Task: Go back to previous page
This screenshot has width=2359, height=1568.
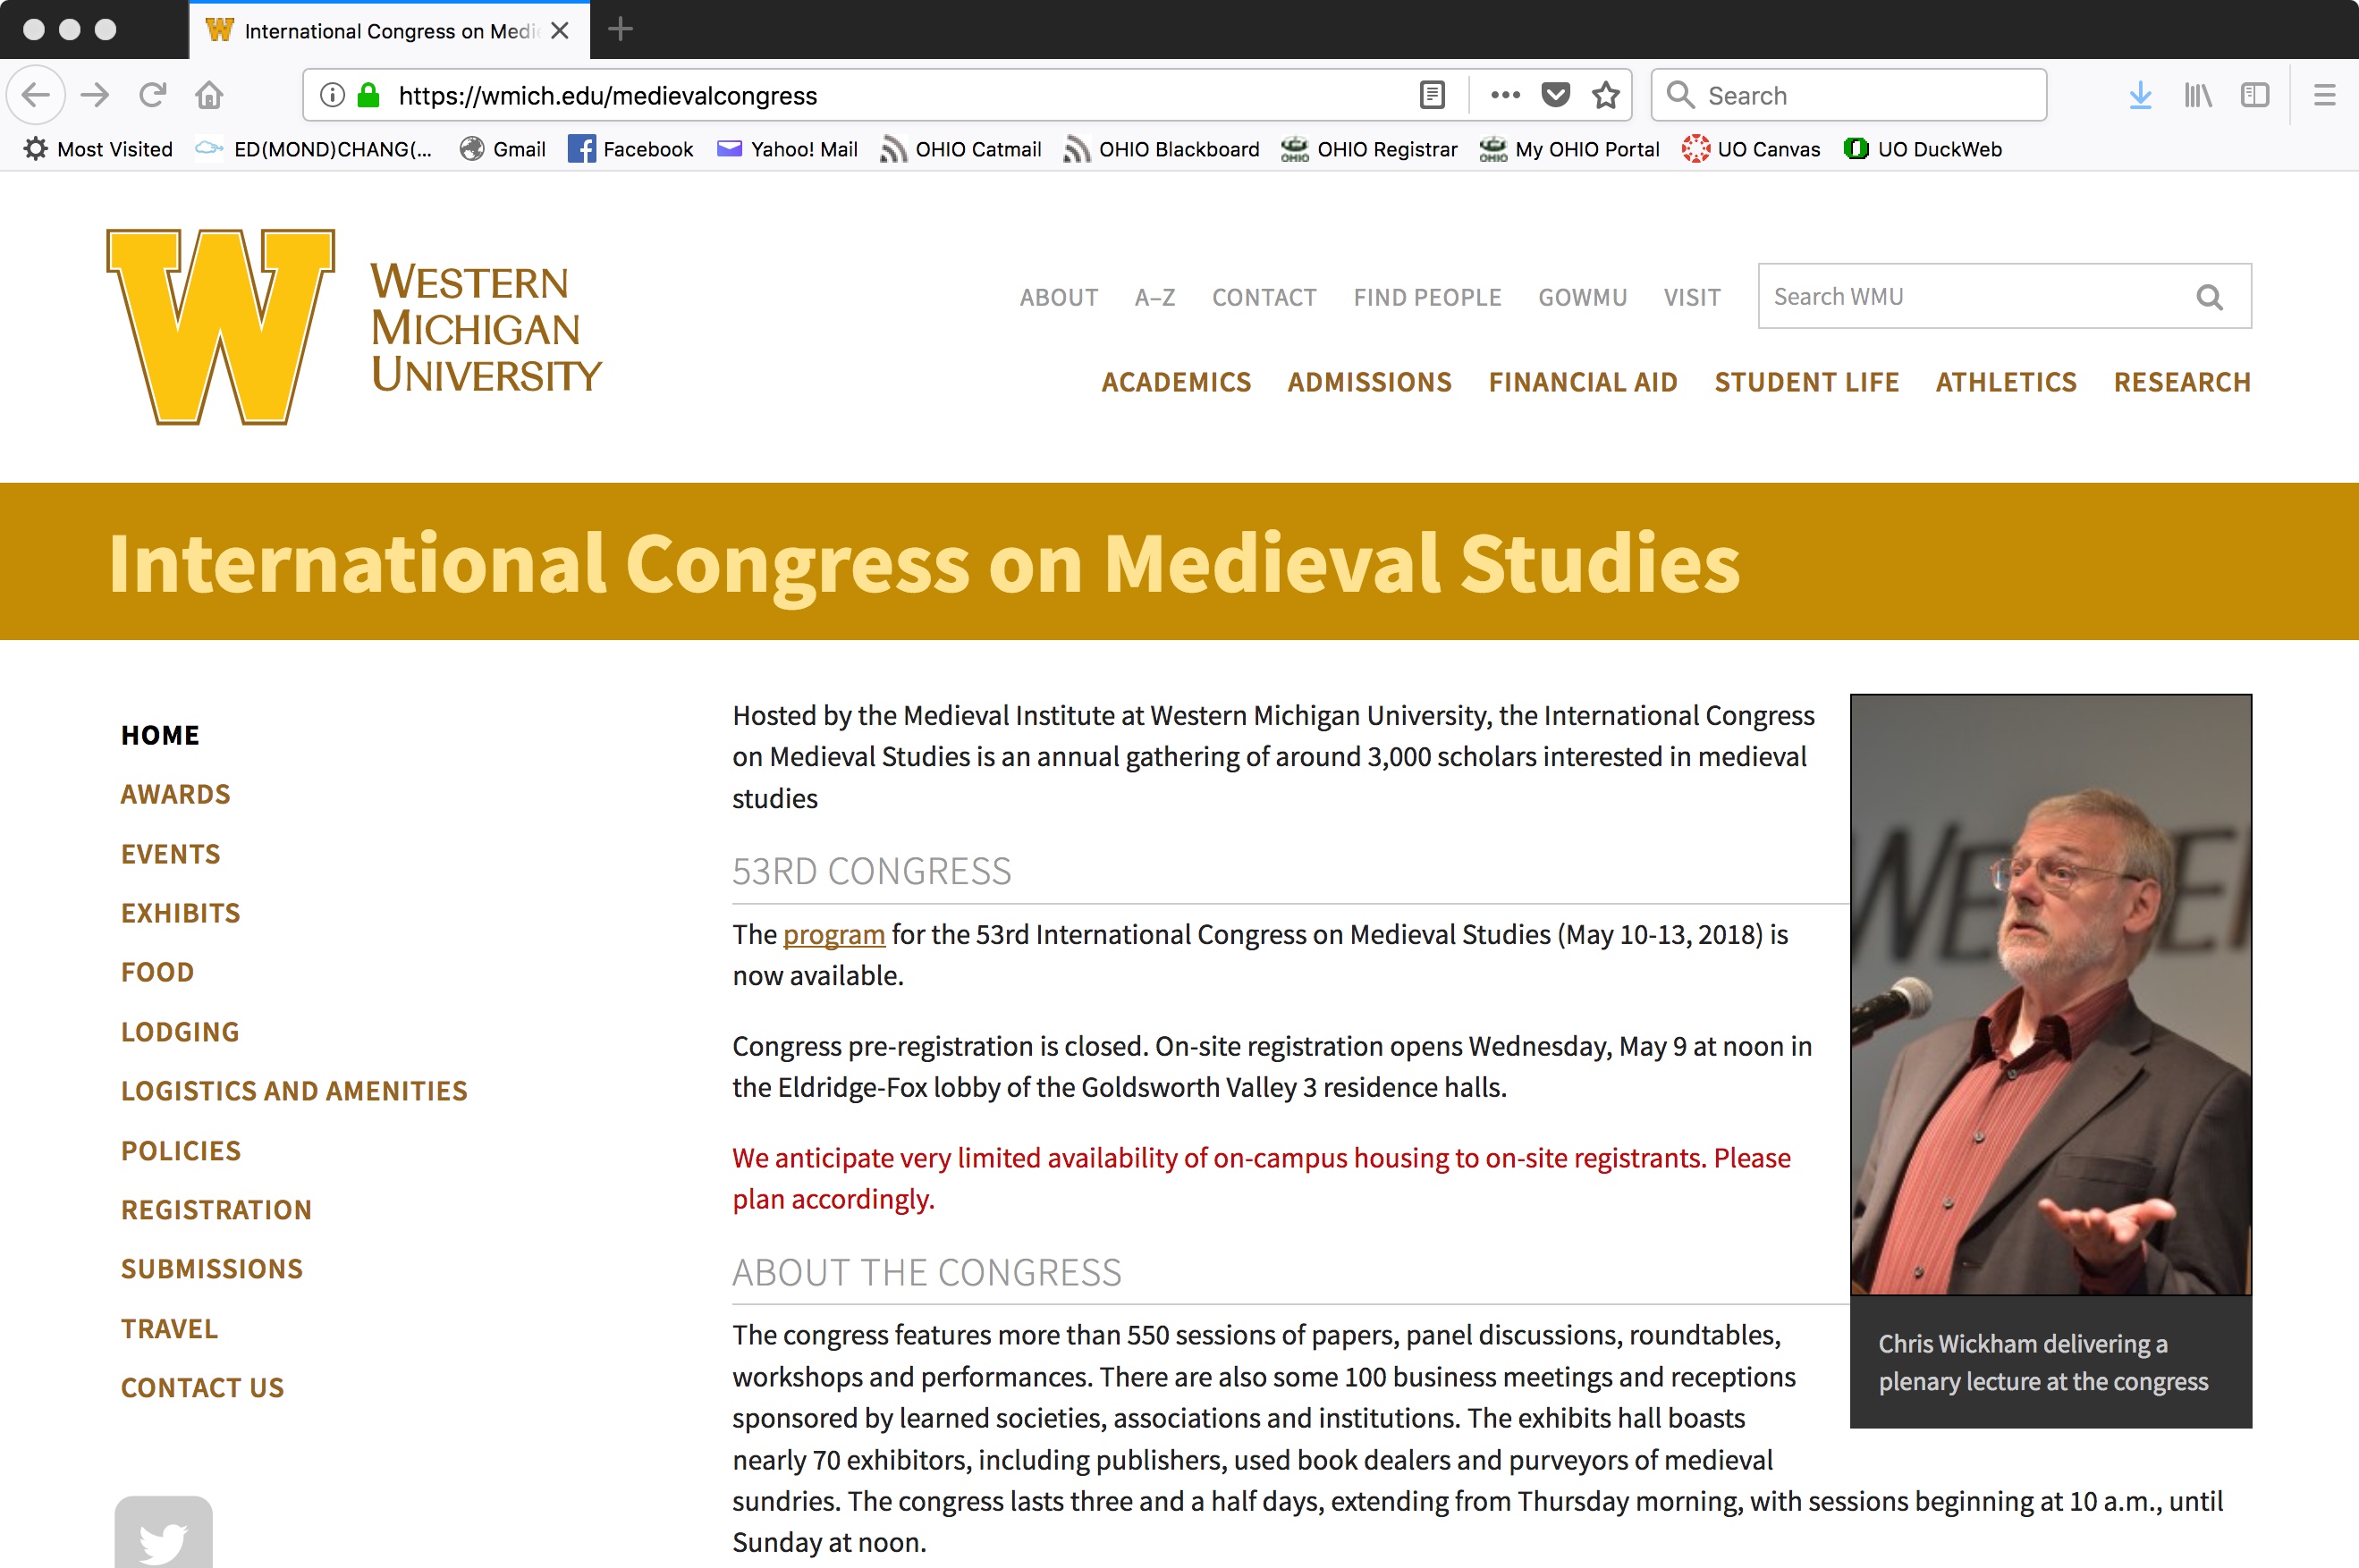Action: pos(36,95)
